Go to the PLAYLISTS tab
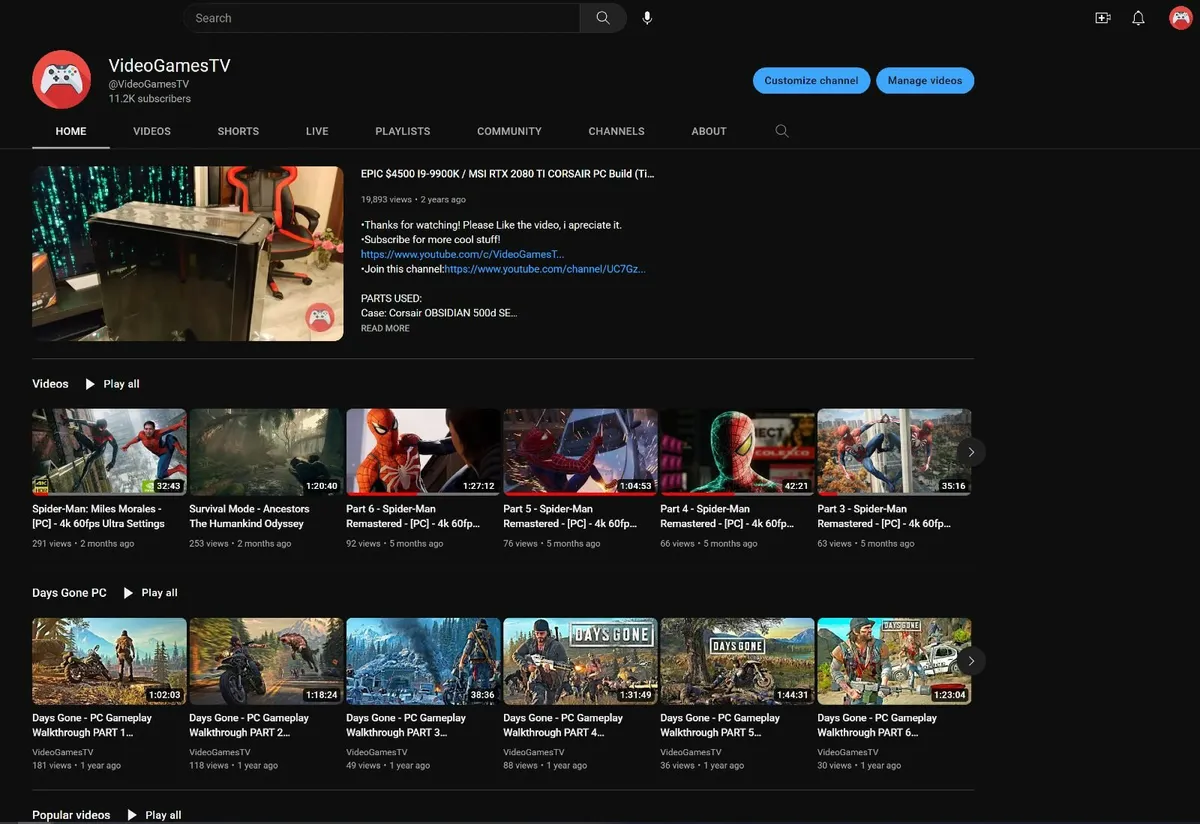This screenshot has width=1200, height=824. (x=403, y=131)
